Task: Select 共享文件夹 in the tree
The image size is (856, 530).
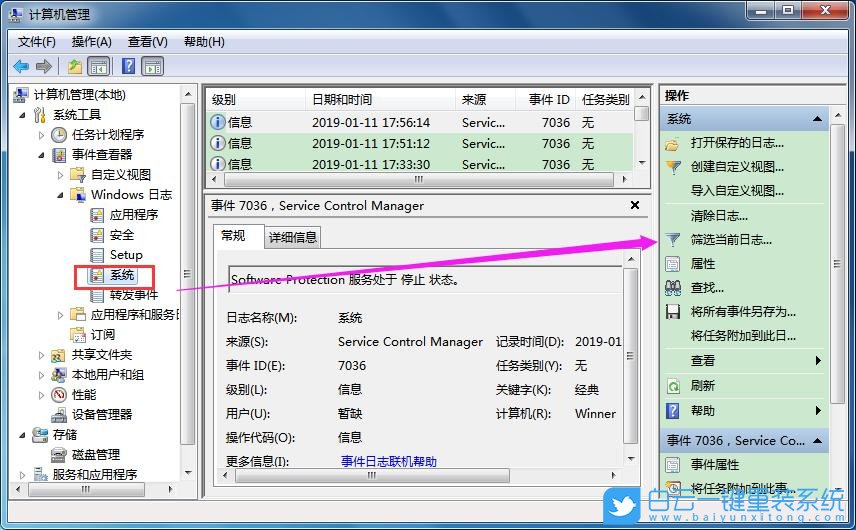Action: pyautogui.click(x=102, y=355)
